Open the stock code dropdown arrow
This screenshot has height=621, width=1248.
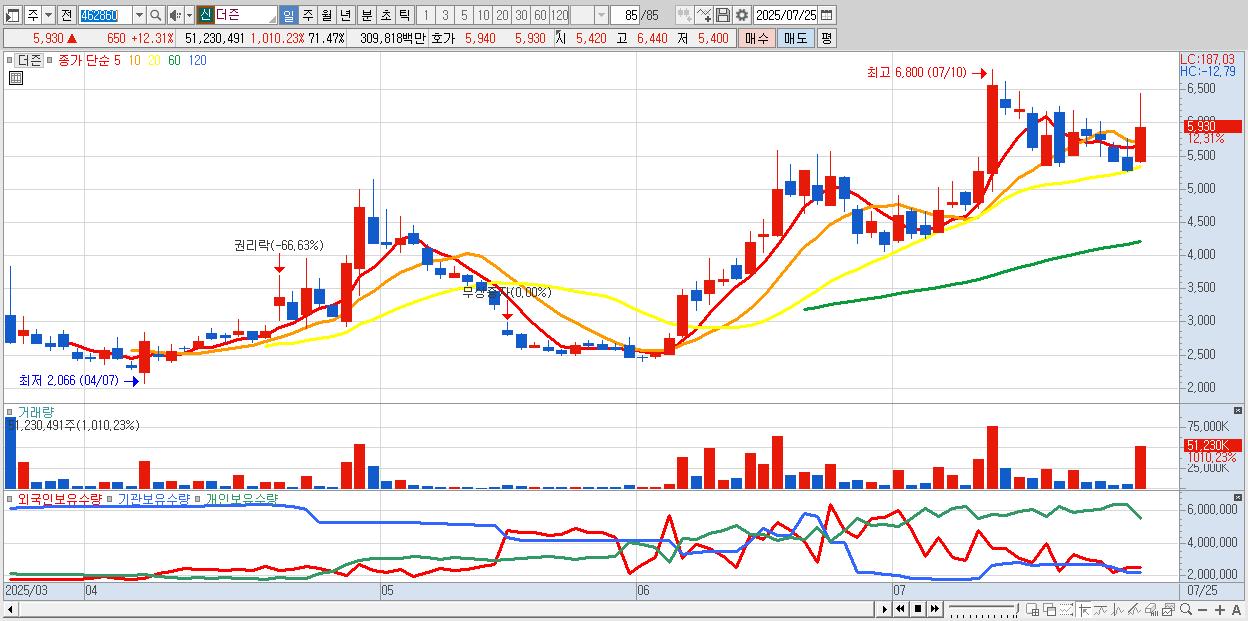[x=139, y=15]
